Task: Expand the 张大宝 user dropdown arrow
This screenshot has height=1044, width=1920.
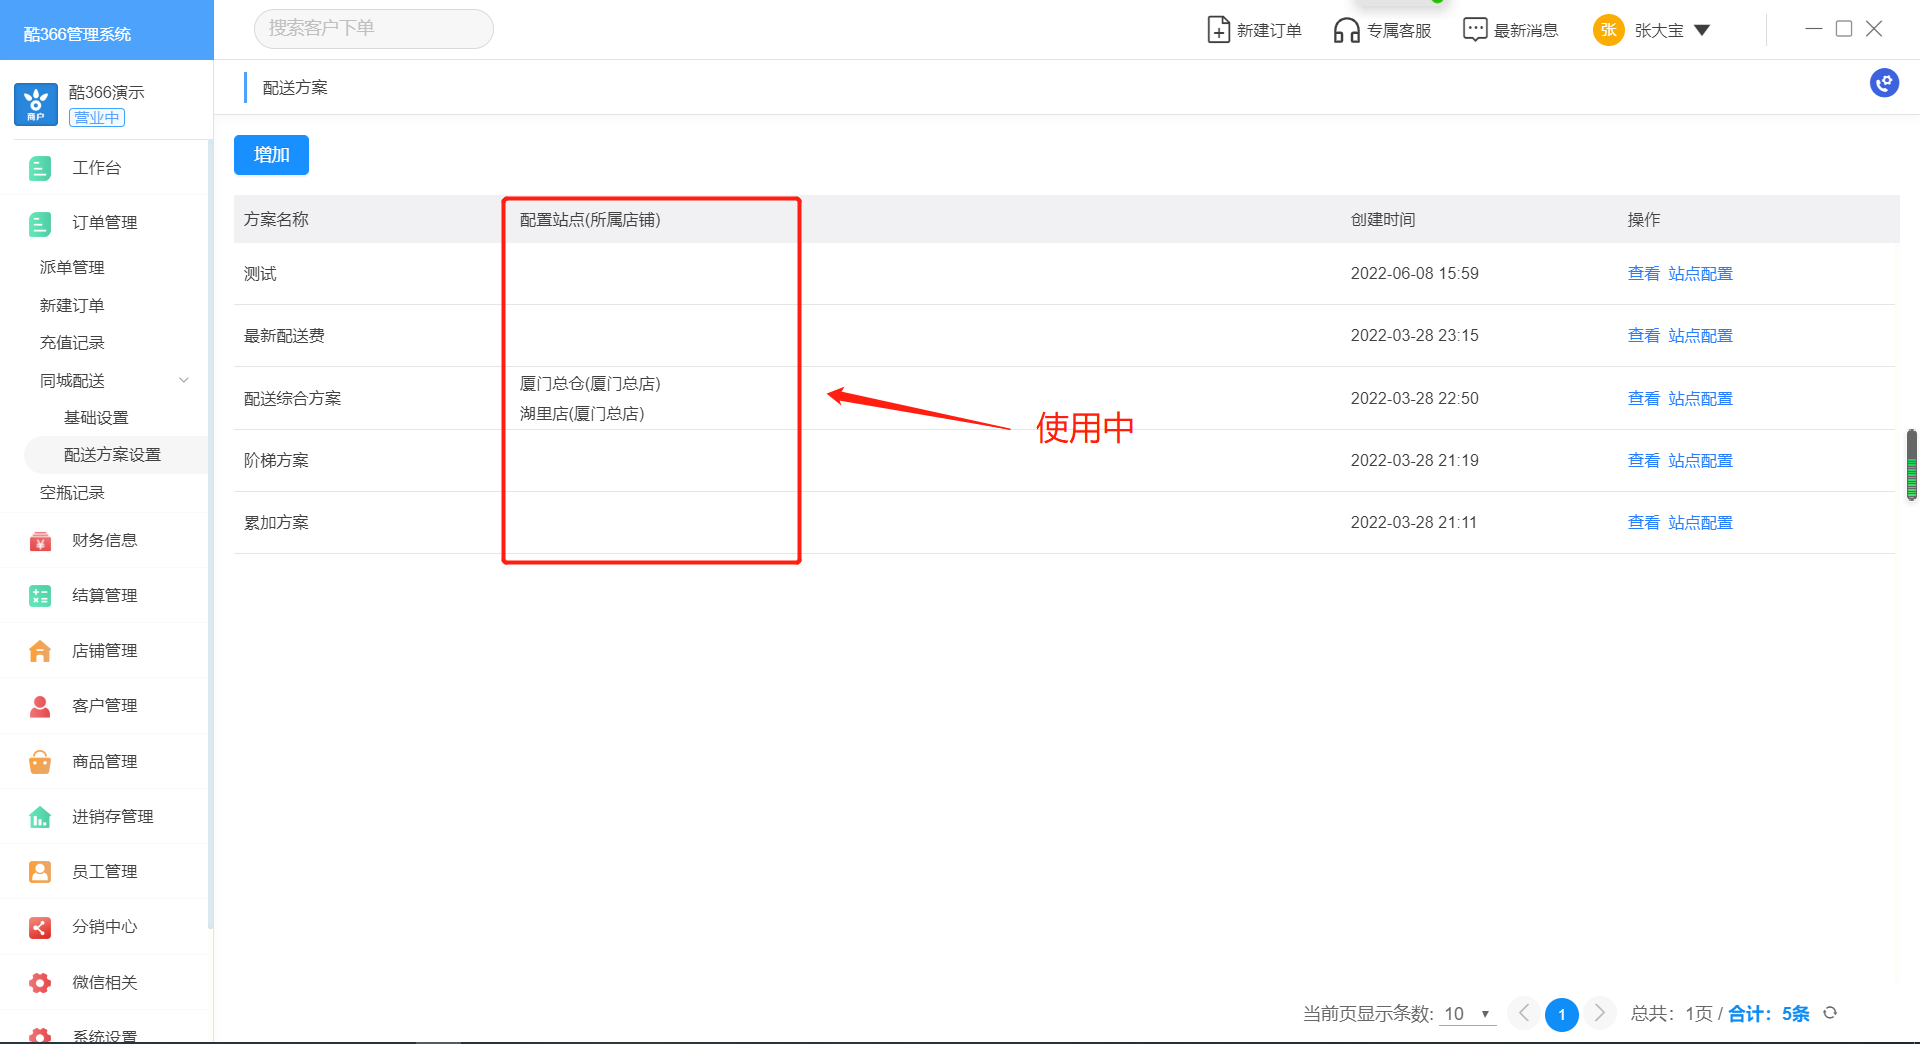Action: click(1702, 30)
